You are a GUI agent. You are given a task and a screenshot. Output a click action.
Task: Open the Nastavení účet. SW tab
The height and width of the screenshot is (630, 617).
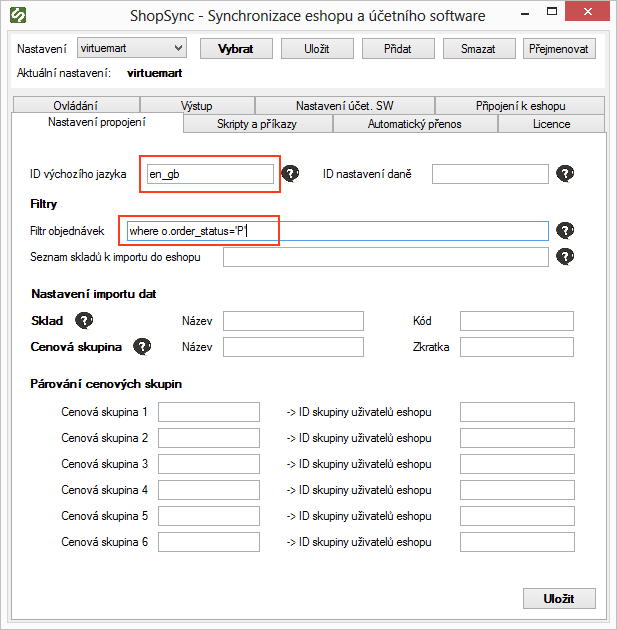345,105
